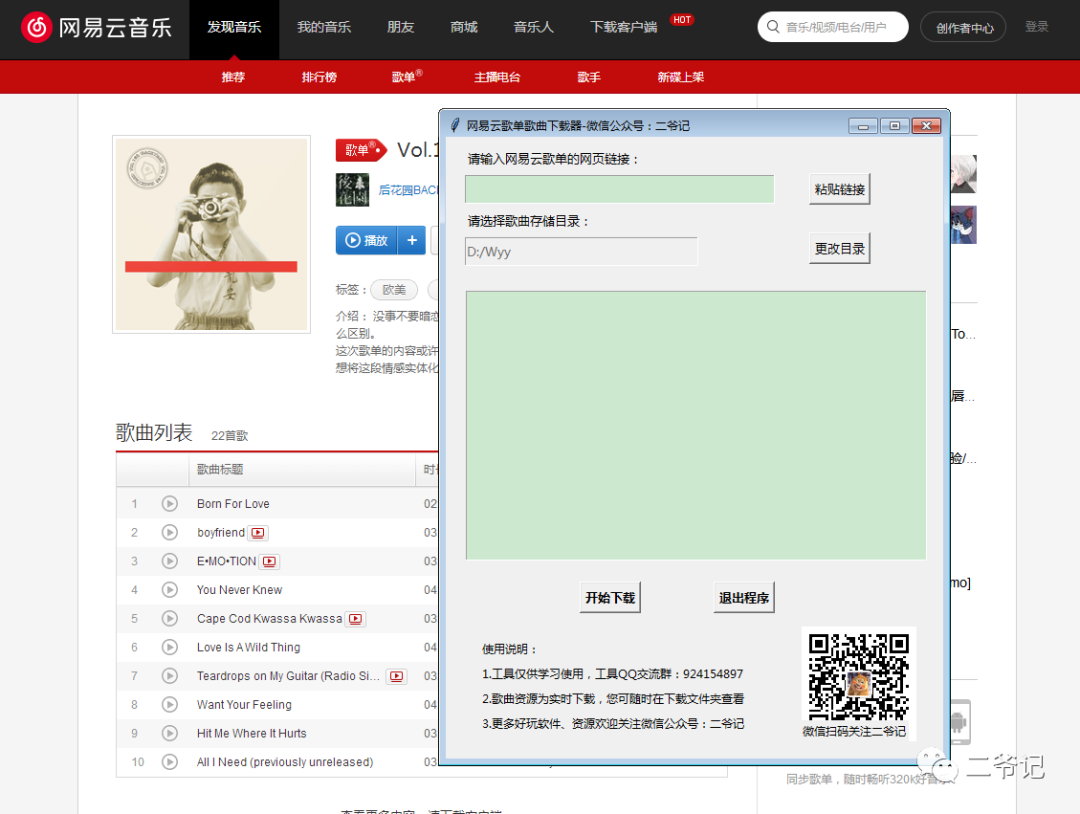
Task: Click song title Love Is A Wild Thing
Action: tap(248, 647)
